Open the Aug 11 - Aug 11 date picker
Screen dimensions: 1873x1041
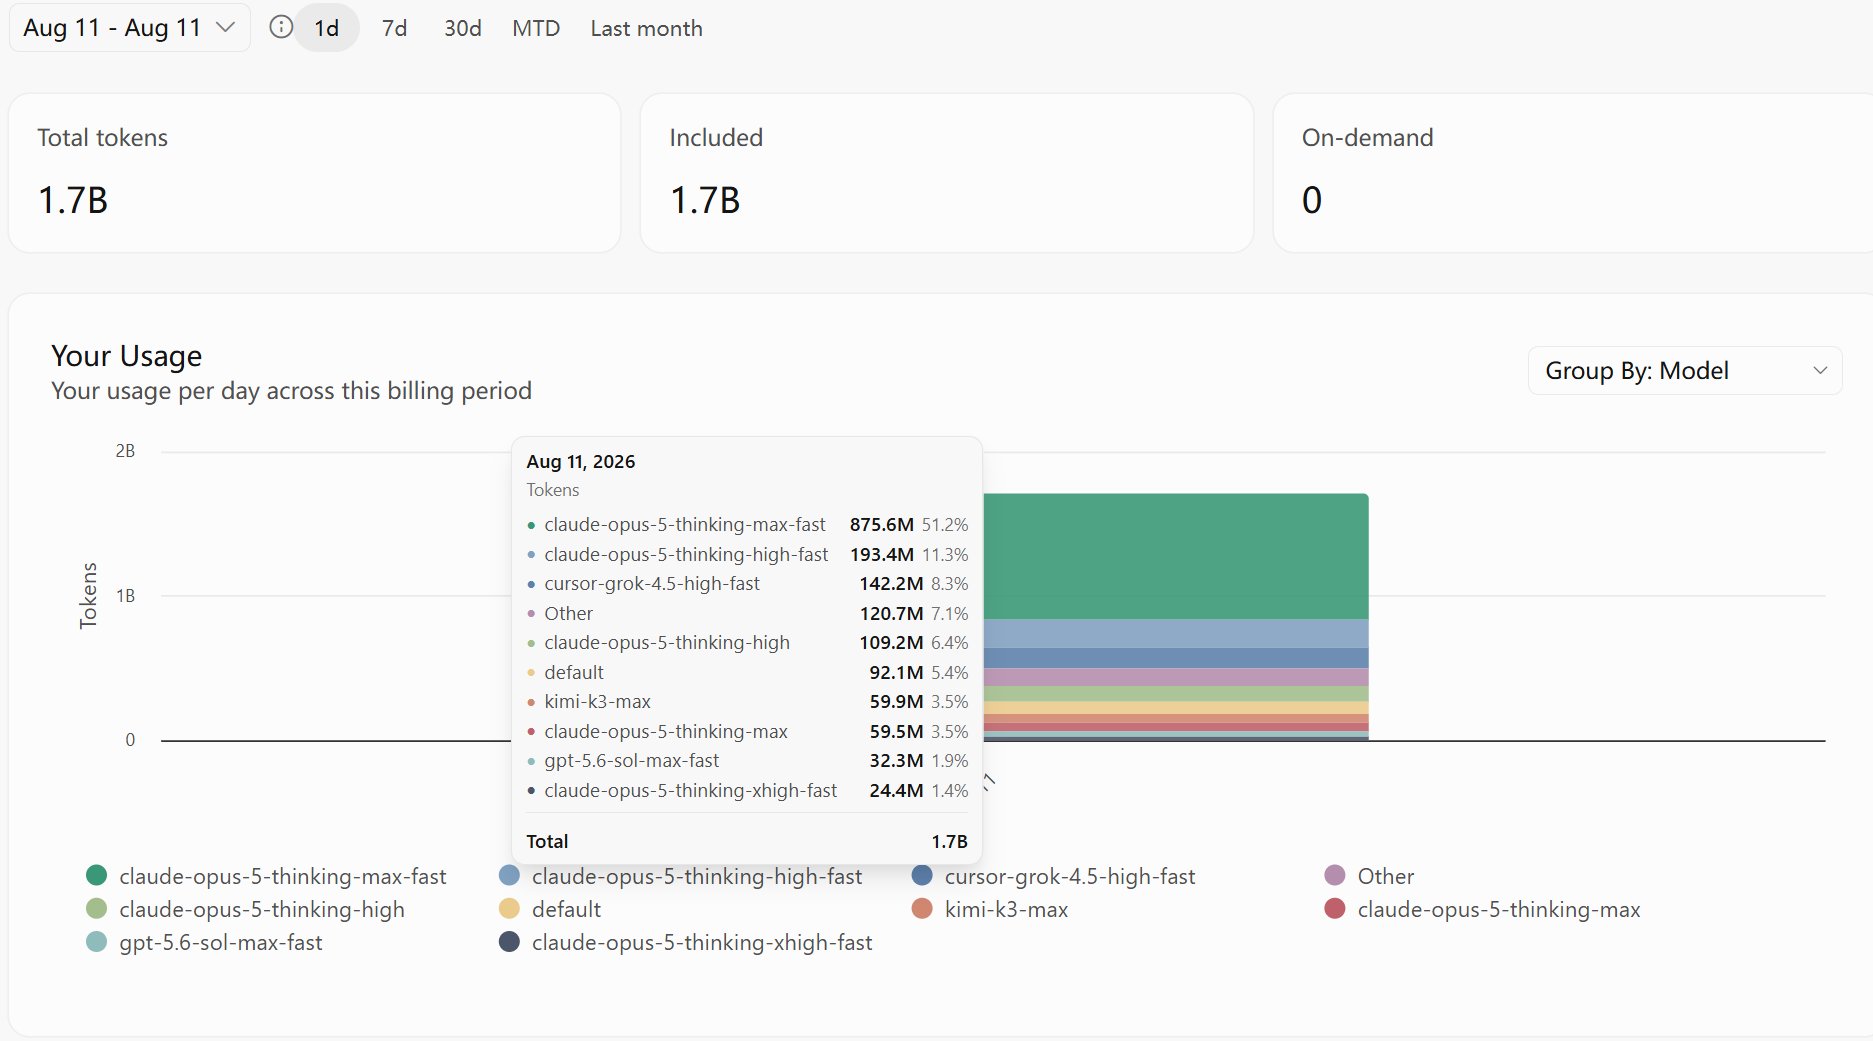click(130, 28)
